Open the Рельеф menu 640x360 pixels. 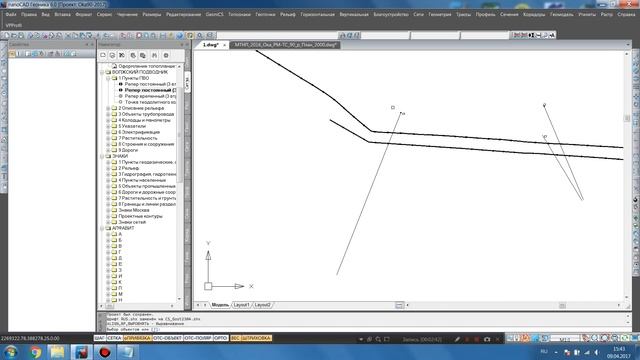[288, 14]
